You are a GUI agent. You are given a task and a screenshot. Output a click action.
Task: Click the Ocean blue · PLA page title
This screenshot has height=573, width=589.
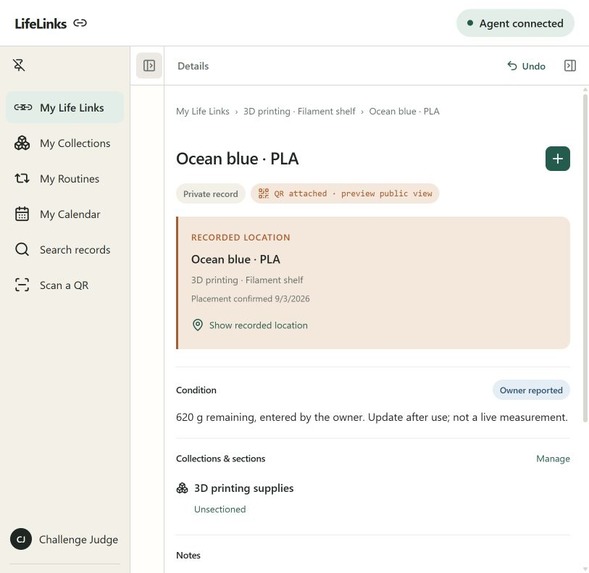pyautogui.click(x=237, y=159)
